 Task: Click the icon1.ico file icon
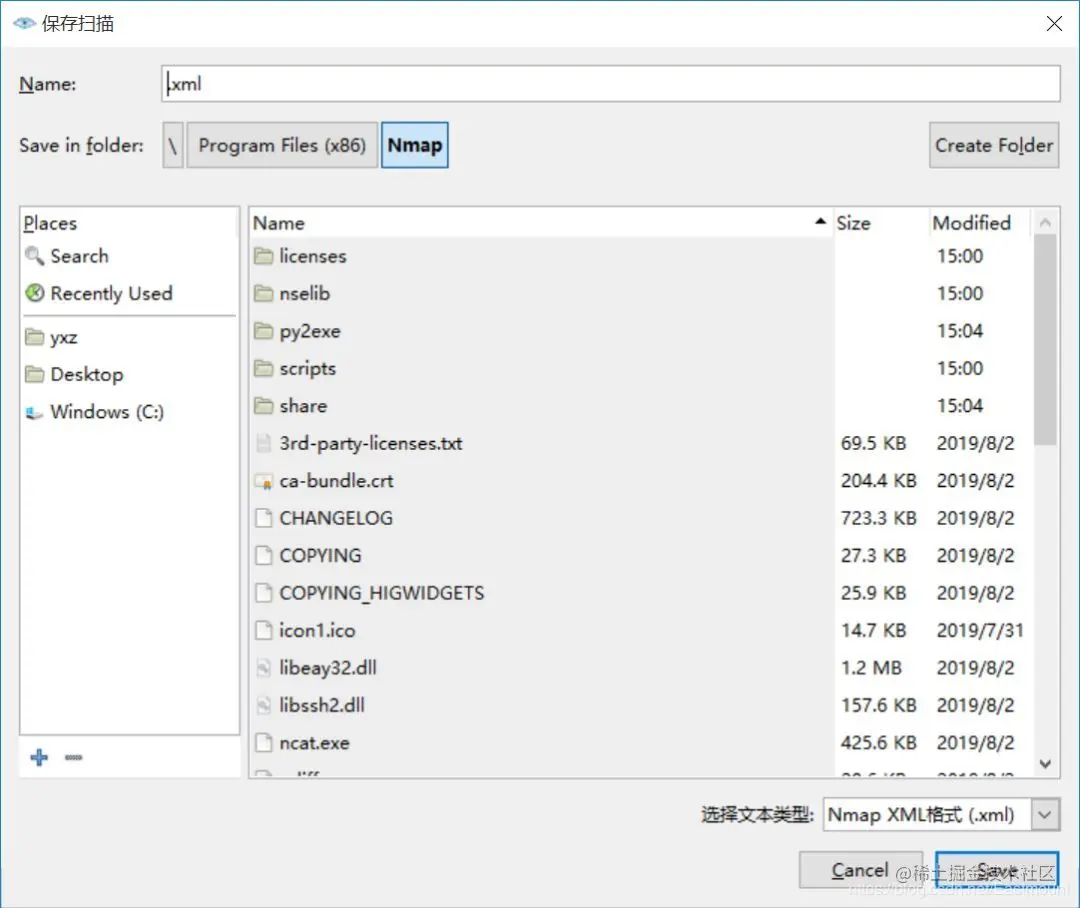(263, 630)
